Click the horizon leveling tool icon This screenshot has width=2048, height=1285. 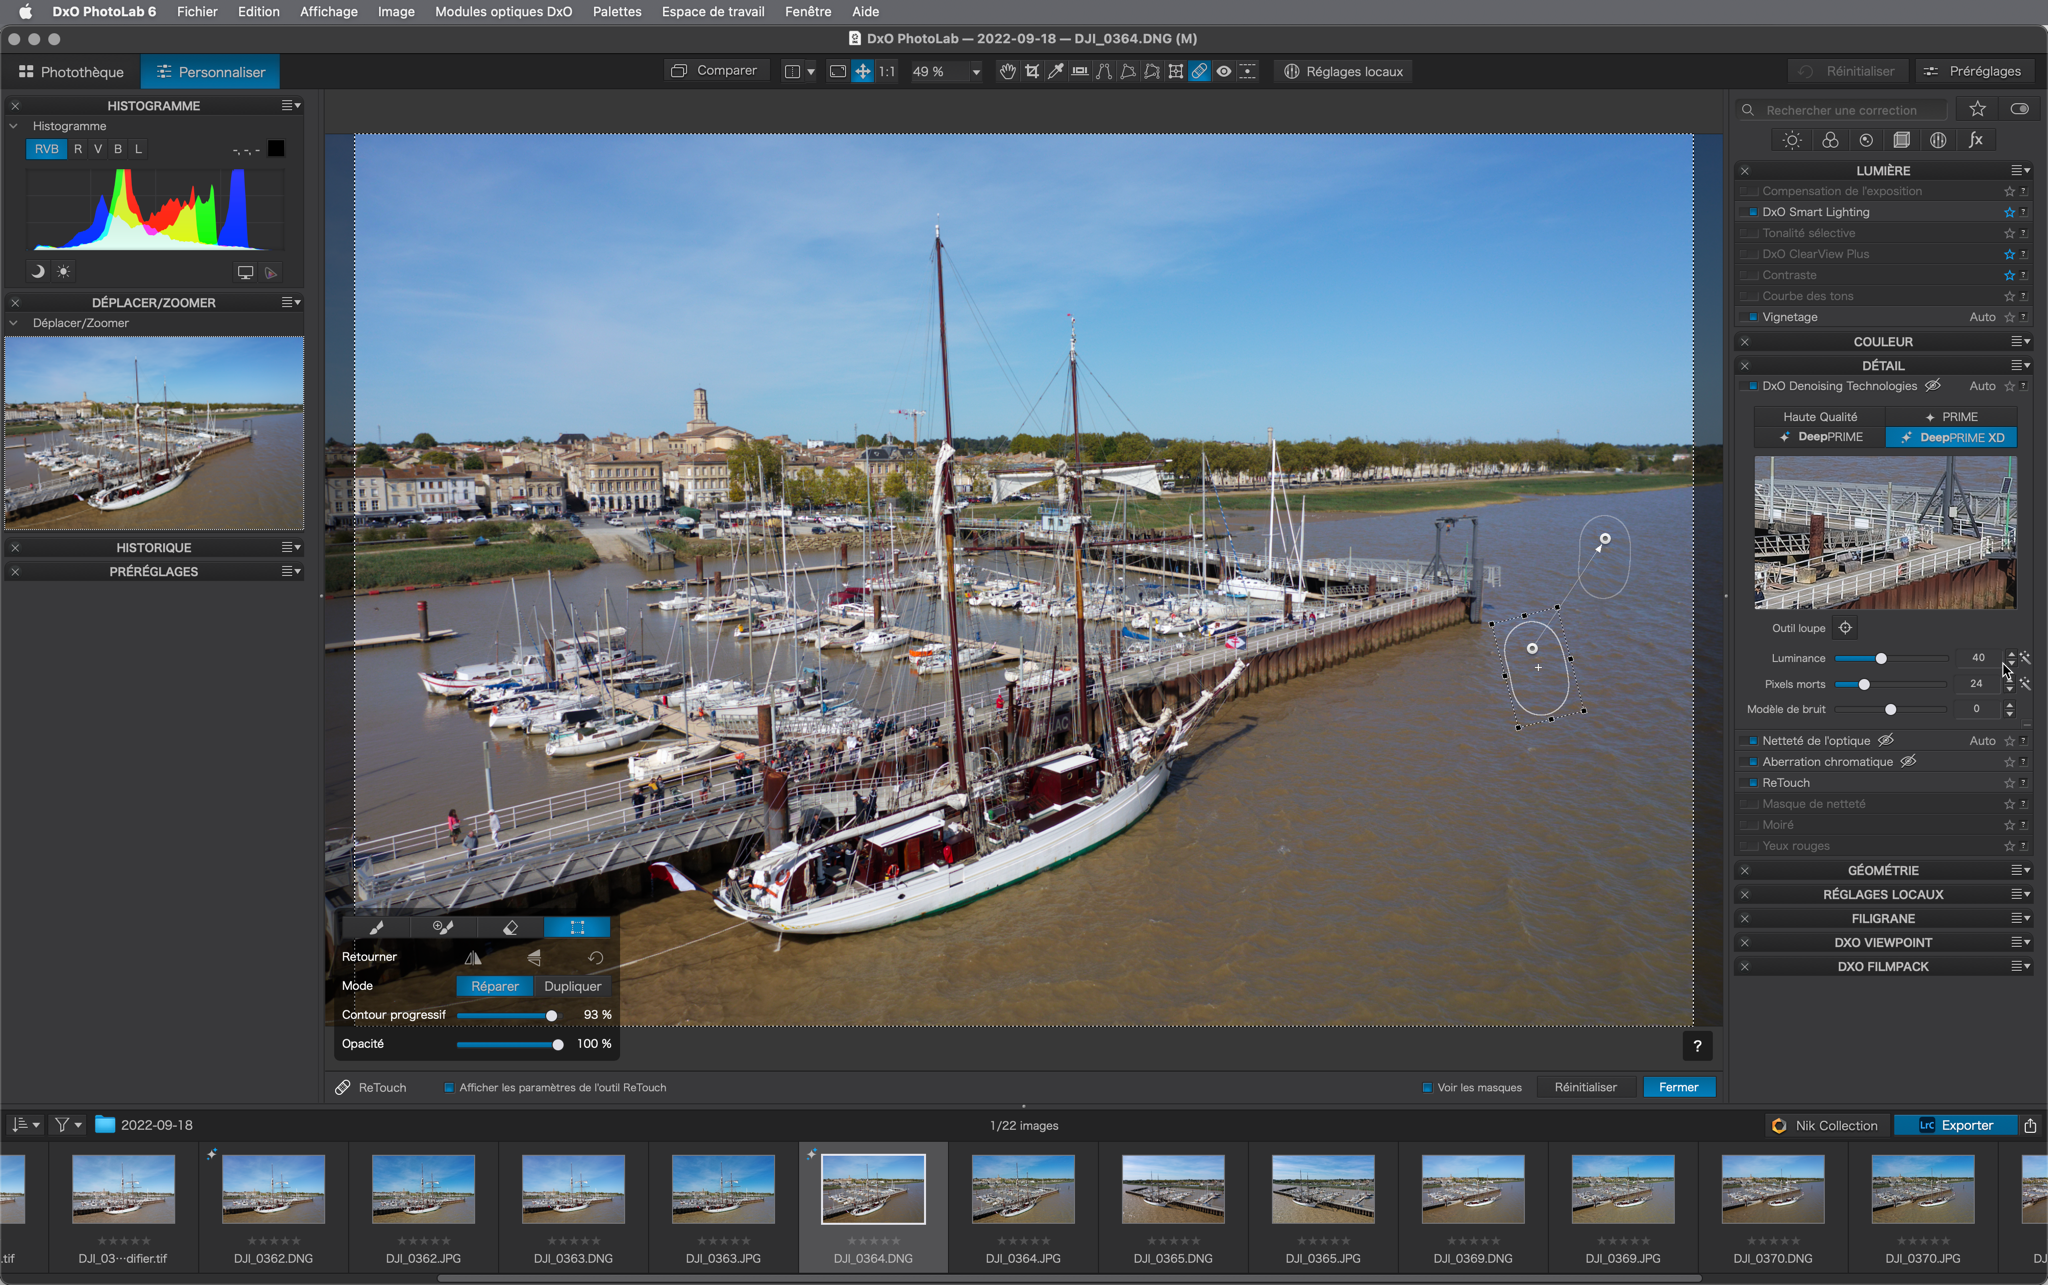(x=1080, y=71)
